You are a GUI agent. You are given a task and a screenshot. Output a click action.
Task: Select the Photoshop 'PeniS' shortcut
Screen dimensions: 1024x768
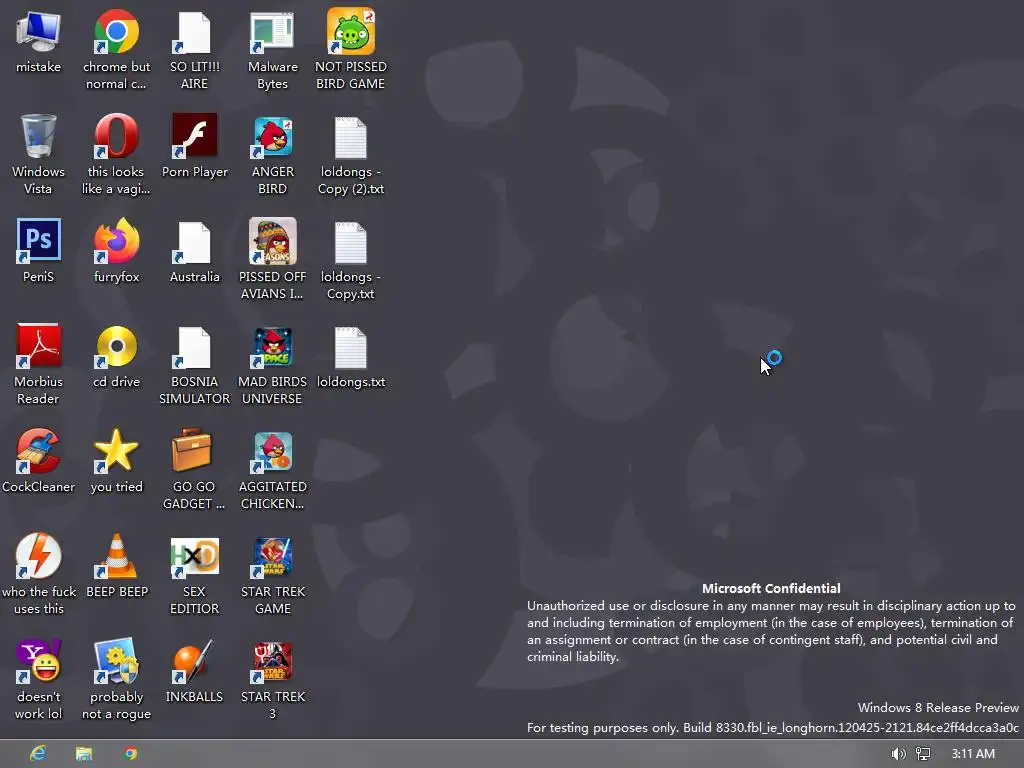pyautogui.click(x=38, y=241)
